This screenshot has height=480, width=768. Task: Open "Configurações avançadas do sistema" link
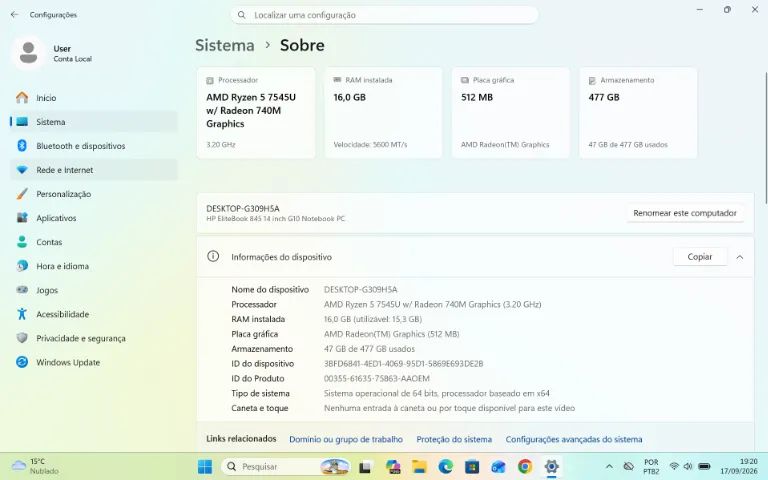pos(574,439)
